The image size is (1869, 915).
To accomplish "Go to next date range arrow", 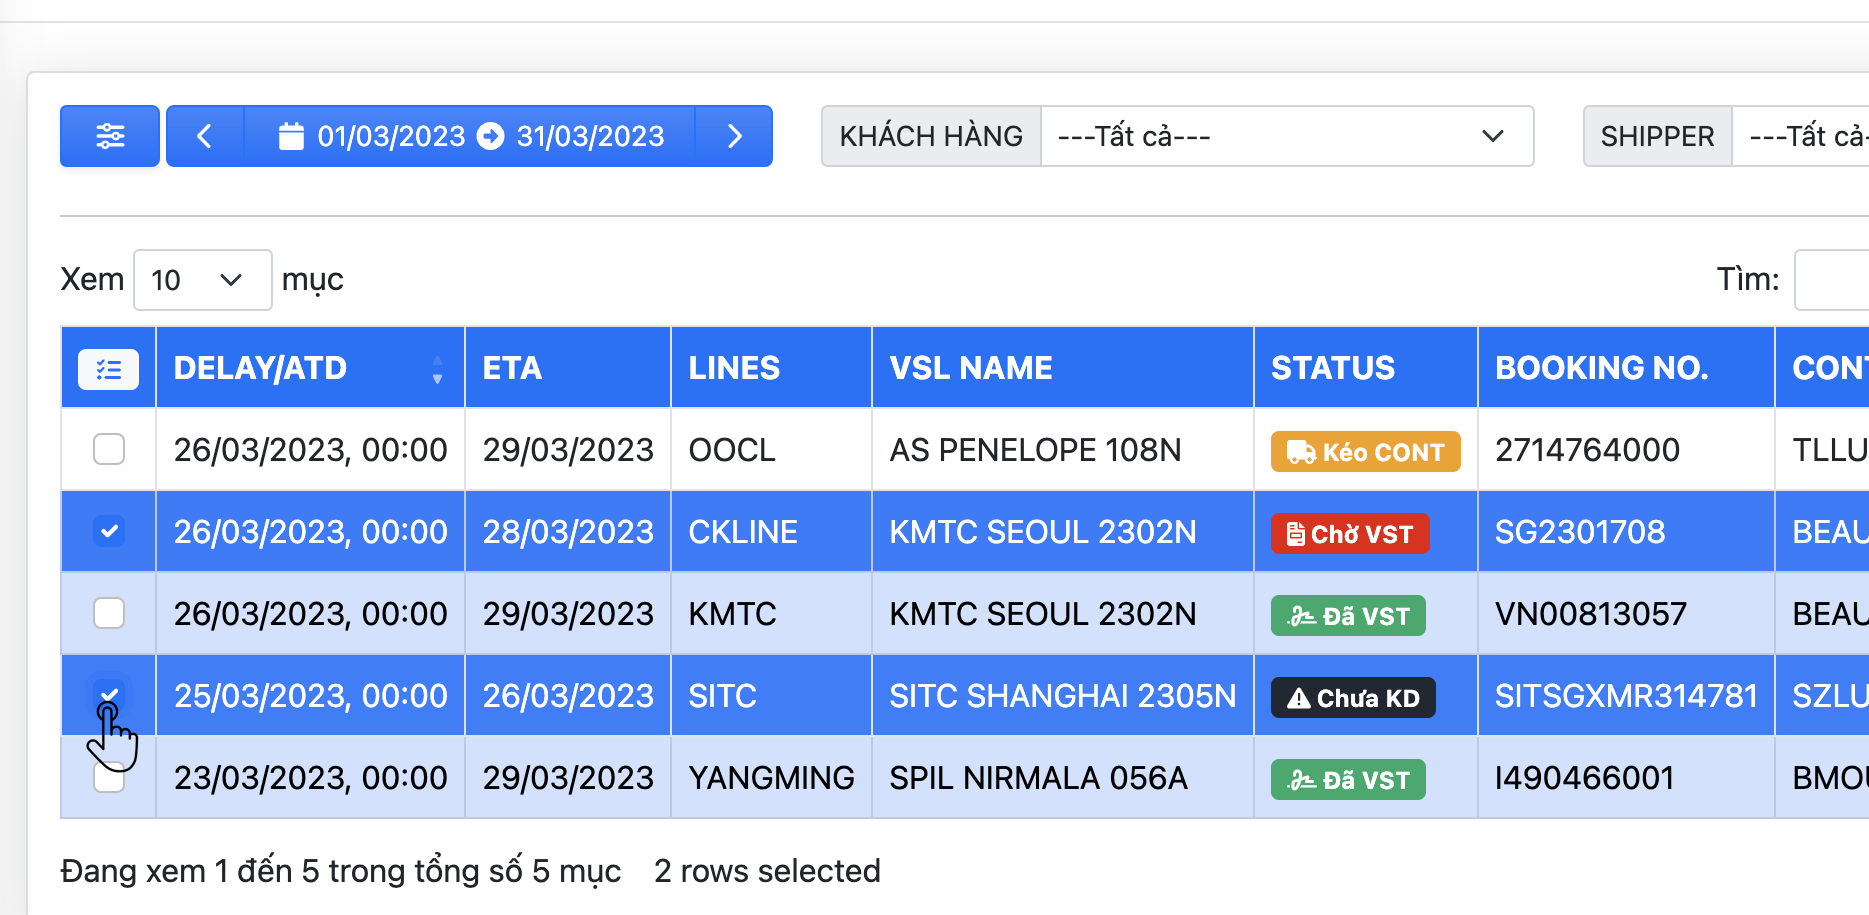I will point(734,136).
